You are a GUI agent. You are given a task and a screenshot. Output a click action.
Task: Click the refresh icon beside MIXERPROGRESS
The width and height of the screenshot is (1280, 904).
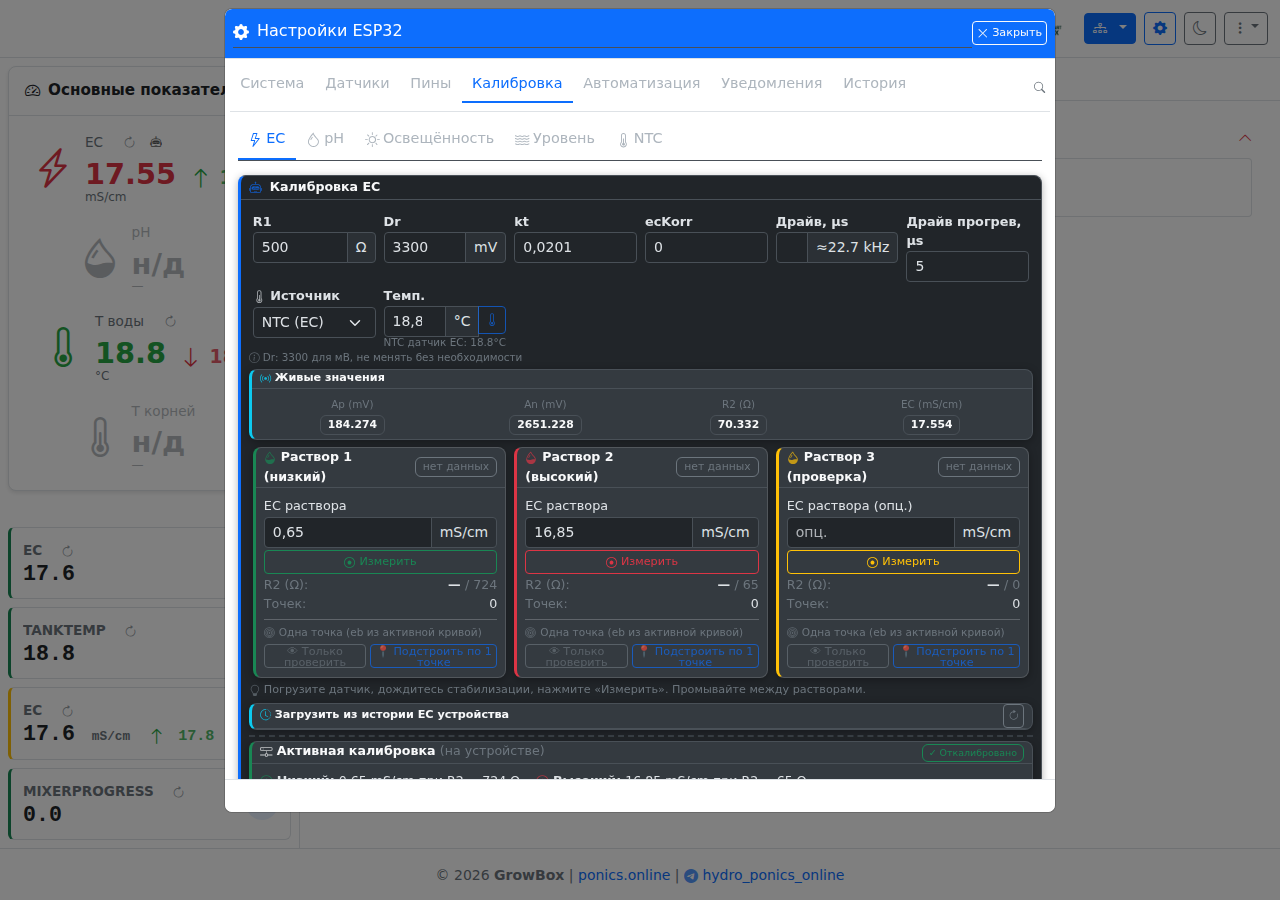tap(179, 792)
